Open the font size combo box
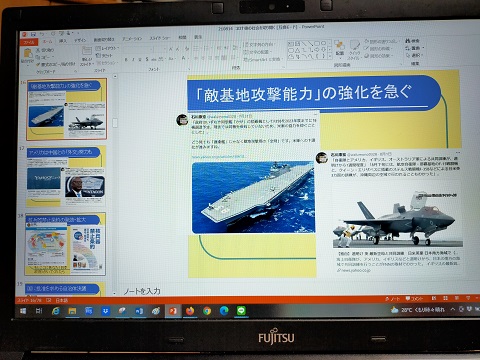 click(160, 49)
